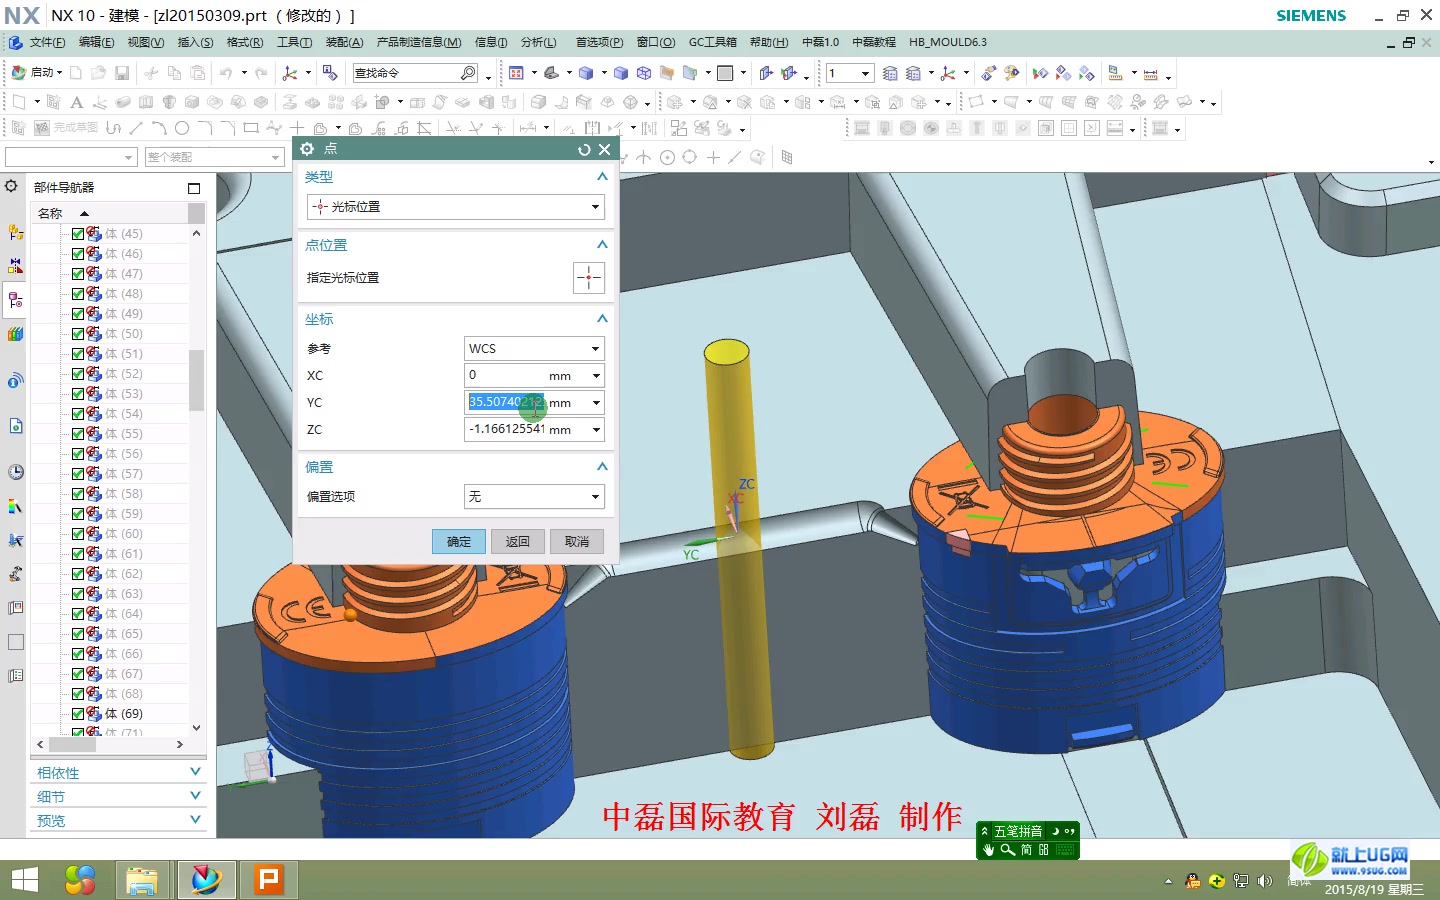Open the 参考 WCS dropdown
This screenshot has width=1440, height=900.
[535, 348]
